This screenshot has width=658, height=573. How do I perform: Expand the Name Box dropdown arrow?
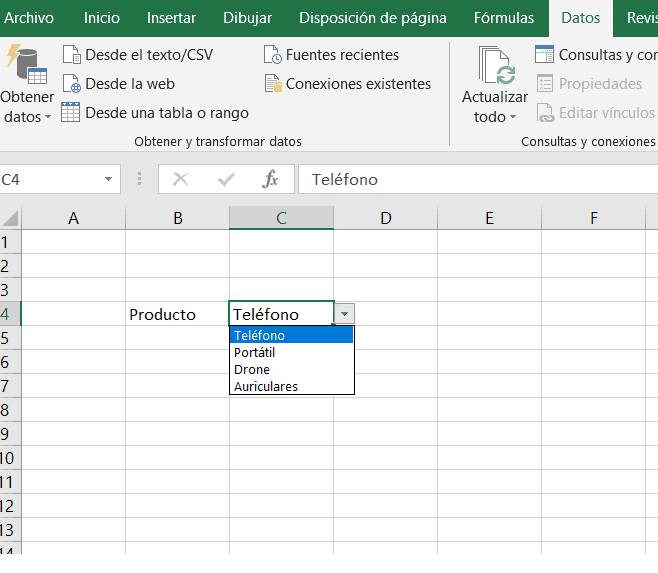pyautogui.click(x=108, y=179)
